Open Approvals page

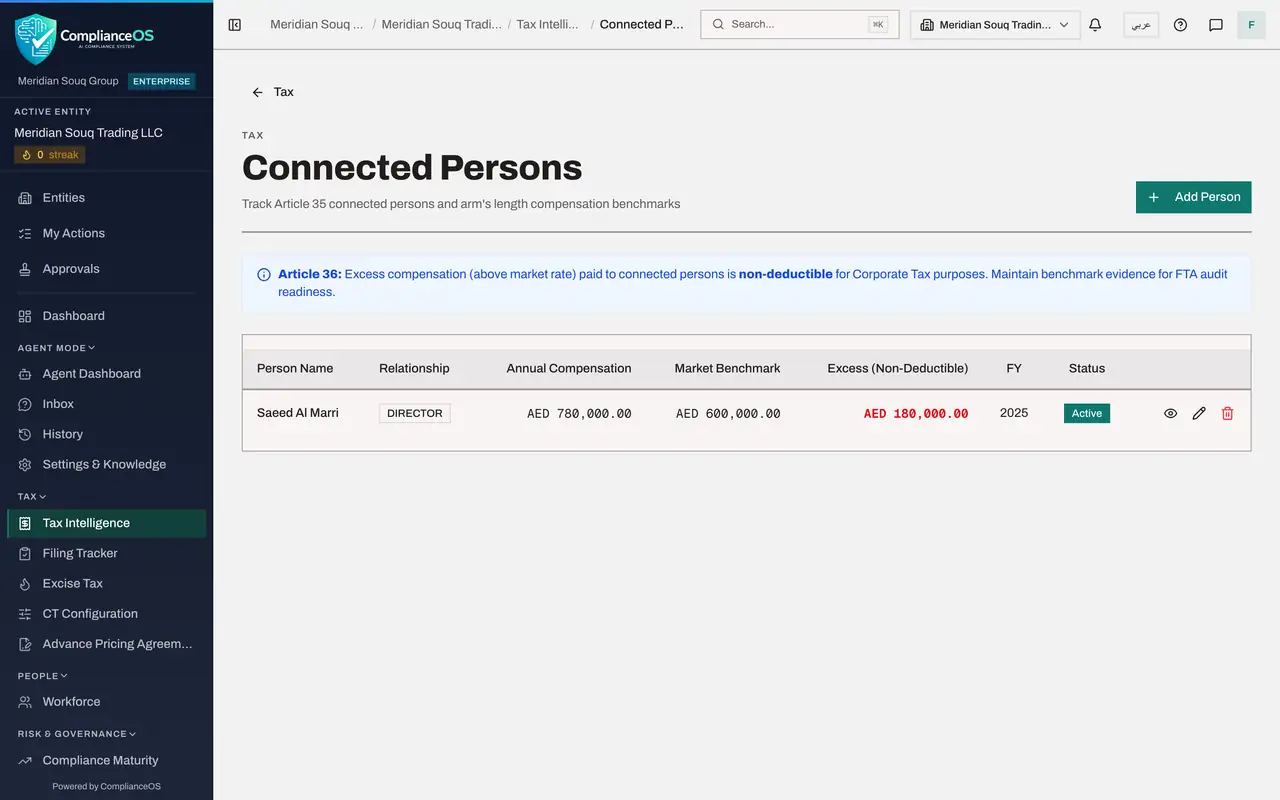(106, 269)
